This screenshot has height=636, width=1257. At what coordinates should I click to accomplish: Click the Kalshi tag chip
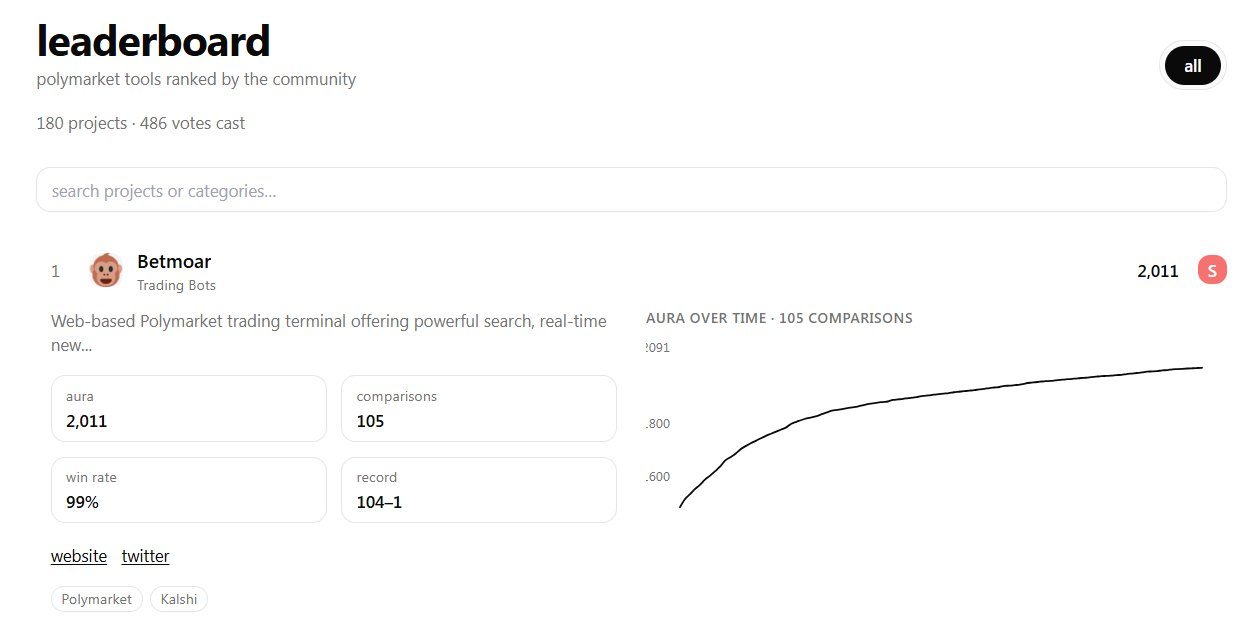tap(179, 599)
